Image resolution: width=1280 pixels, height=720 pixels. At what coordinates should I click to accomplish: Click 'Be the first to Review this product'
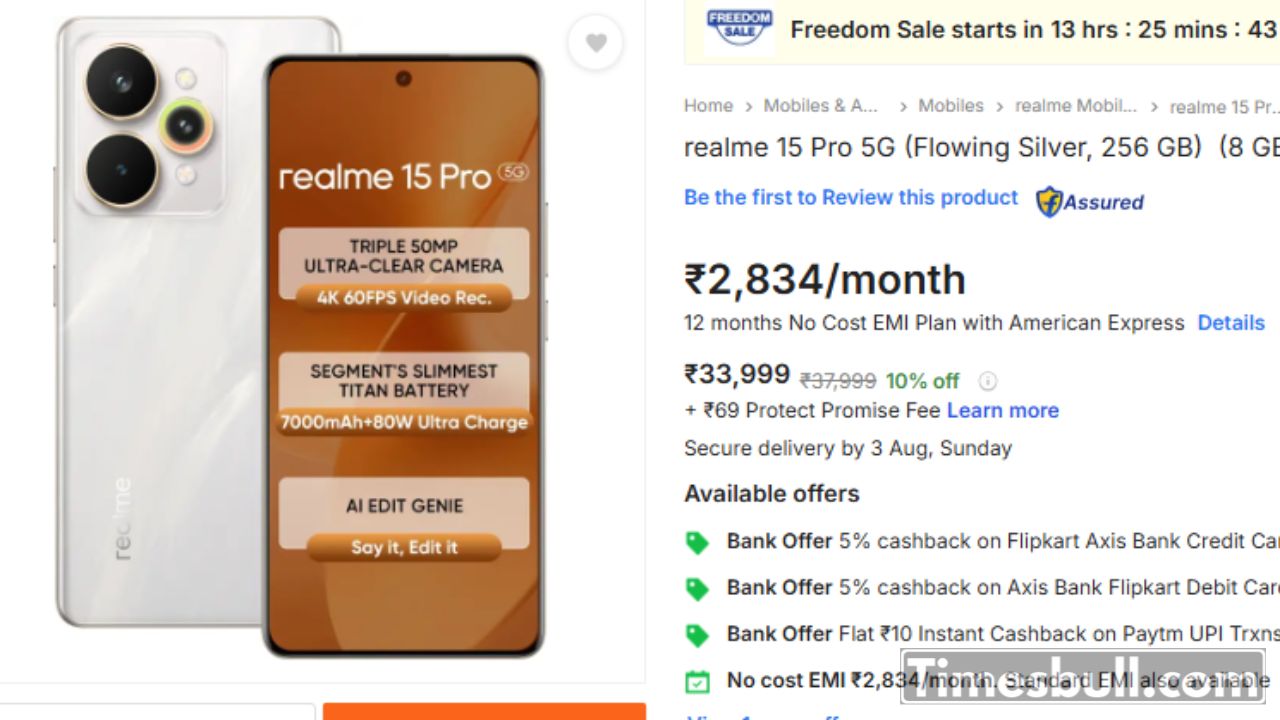coord(850,198)
